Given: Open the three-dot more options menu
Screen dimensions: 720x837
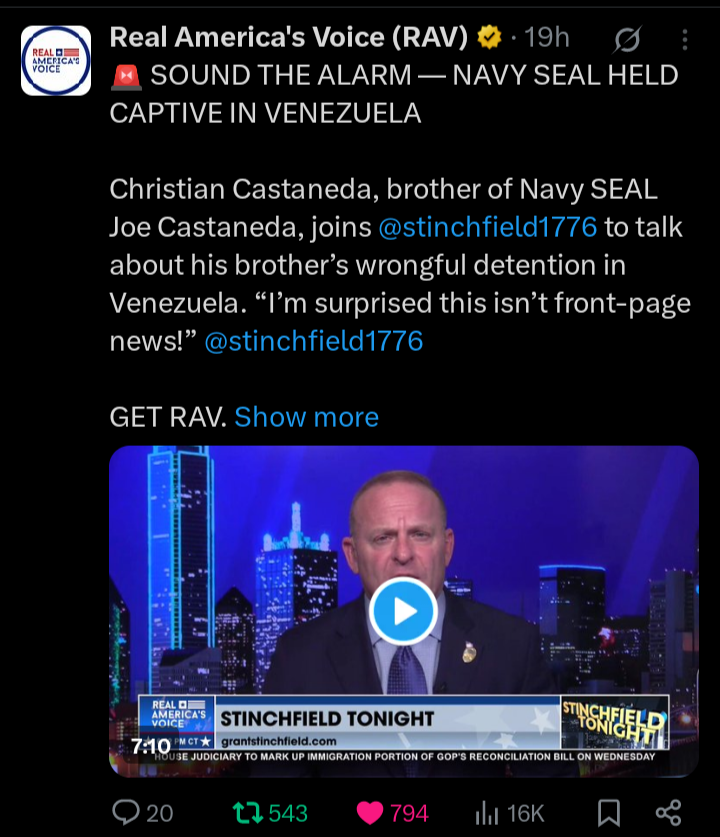Looking at the screenshot, I should (685, 40).
